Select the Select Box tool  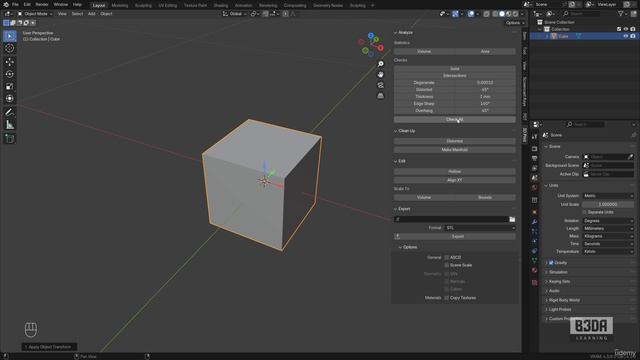[x=10, y=36]
